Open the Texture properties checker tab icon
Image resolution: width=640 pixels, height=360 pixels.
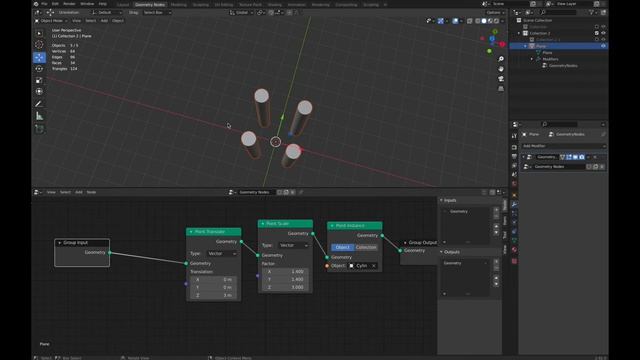pos(514,261)
